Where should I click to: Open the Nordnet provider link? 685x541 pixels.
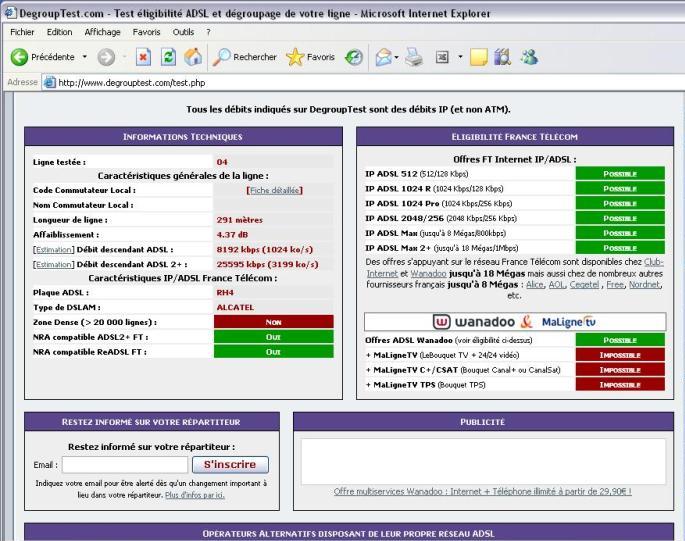[645, 284]
